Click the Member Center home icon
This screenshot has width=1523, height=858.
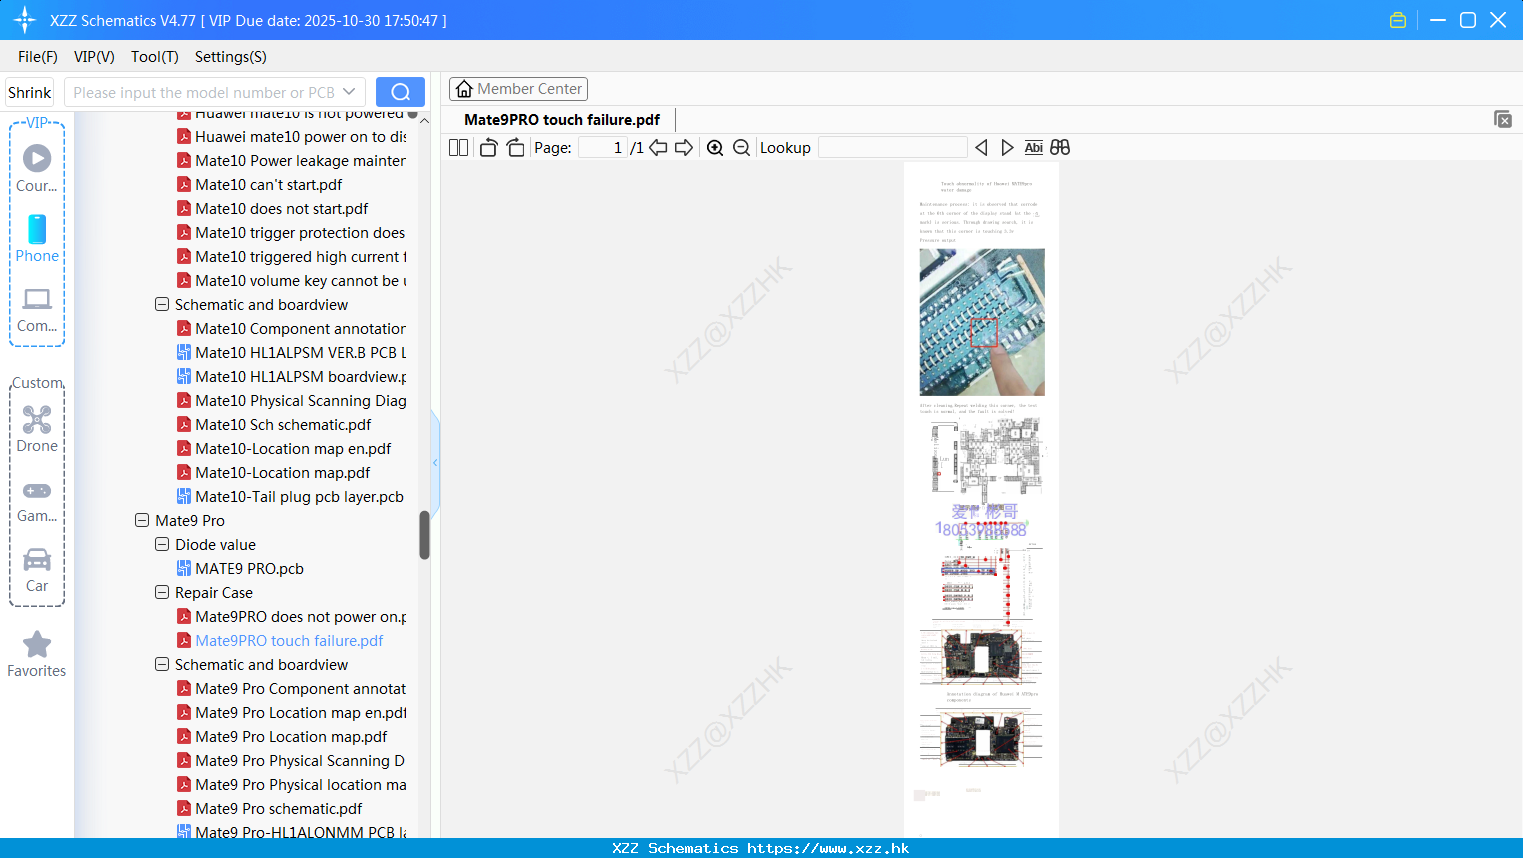(x=464, y=89)
